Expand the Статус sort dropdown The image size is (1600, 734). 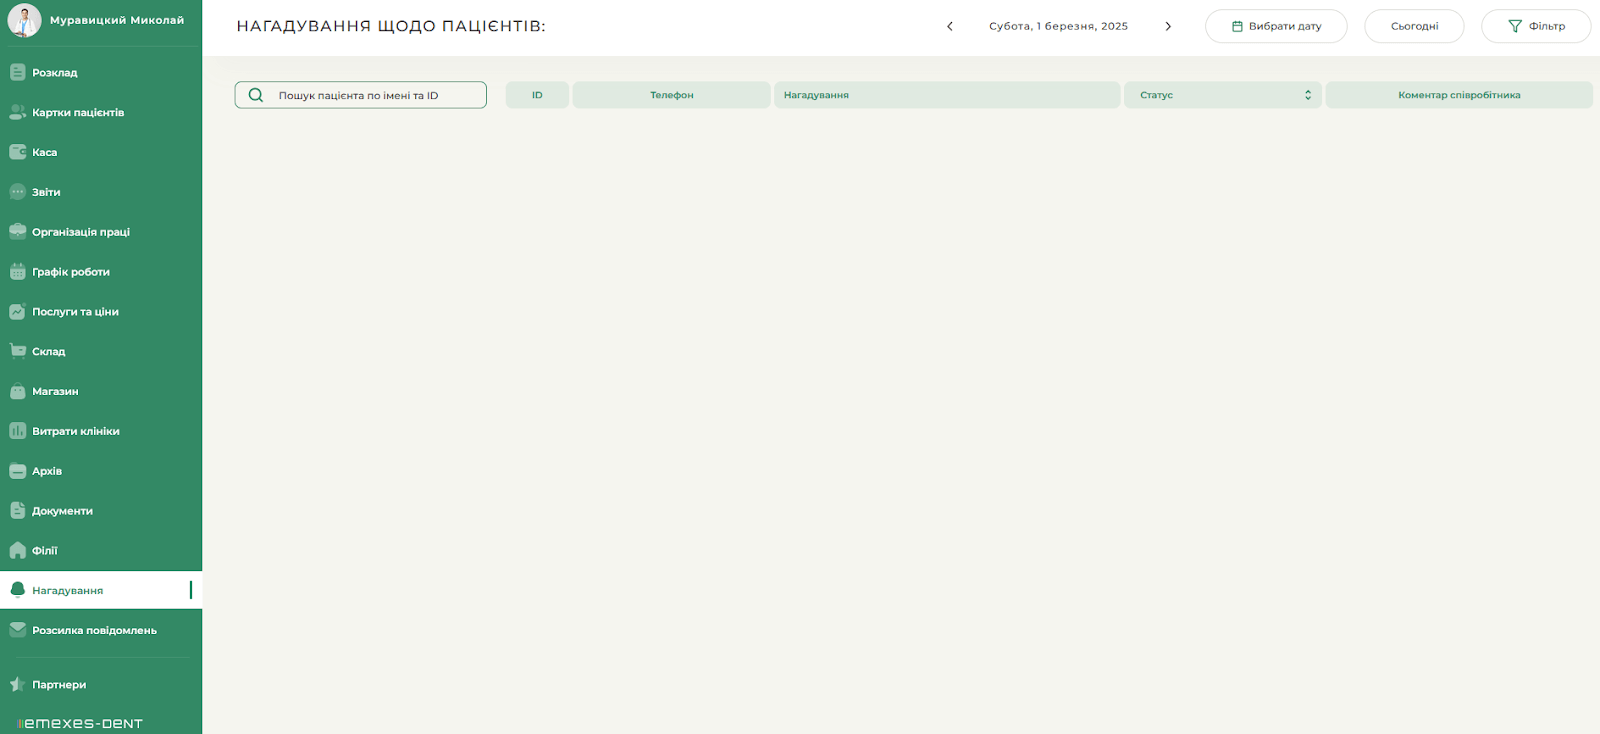pyautogui.click(x=1307, y=95)
